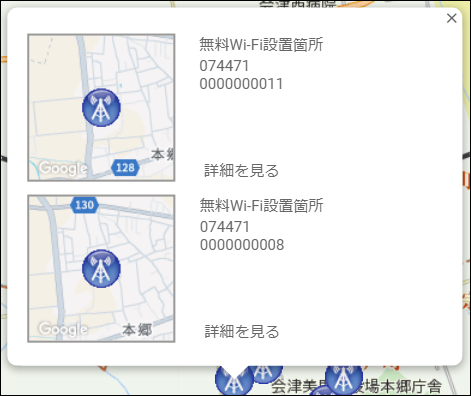The height and width of the screenshot is (396, 471).
Task: Click the 本郷 label in the second thumbnail
Action: click(x=137, y=330)
